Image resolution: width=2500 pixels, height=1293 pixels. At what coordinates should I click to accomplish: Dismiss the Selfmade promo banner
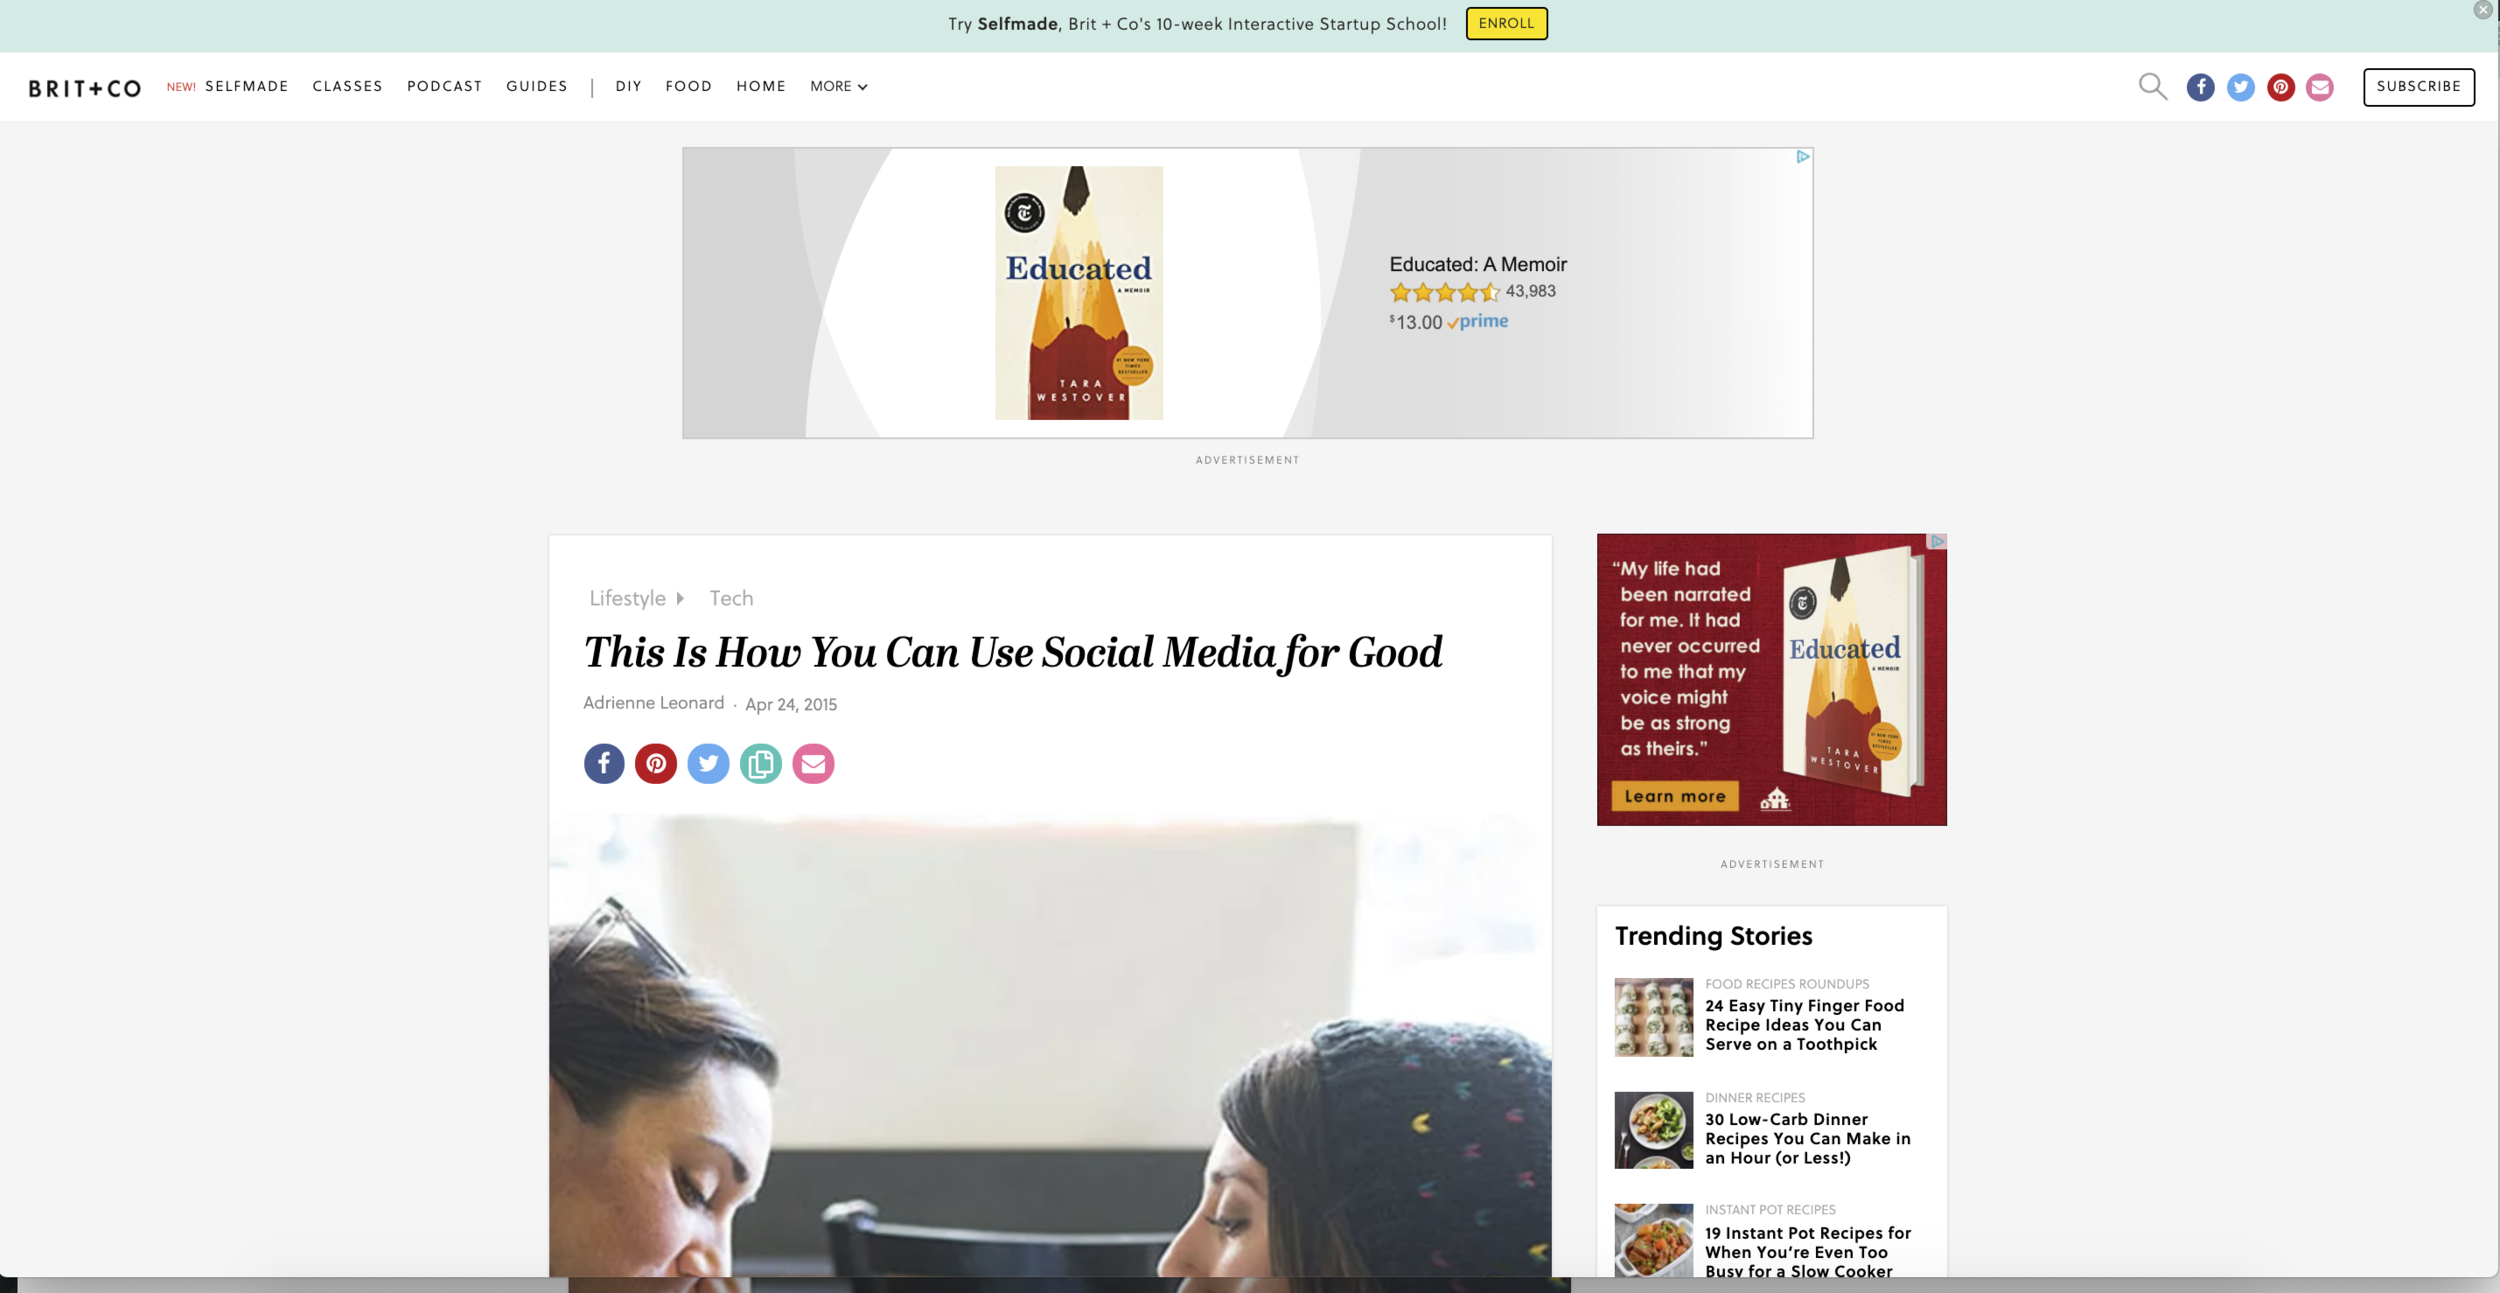coord(2482,10)
